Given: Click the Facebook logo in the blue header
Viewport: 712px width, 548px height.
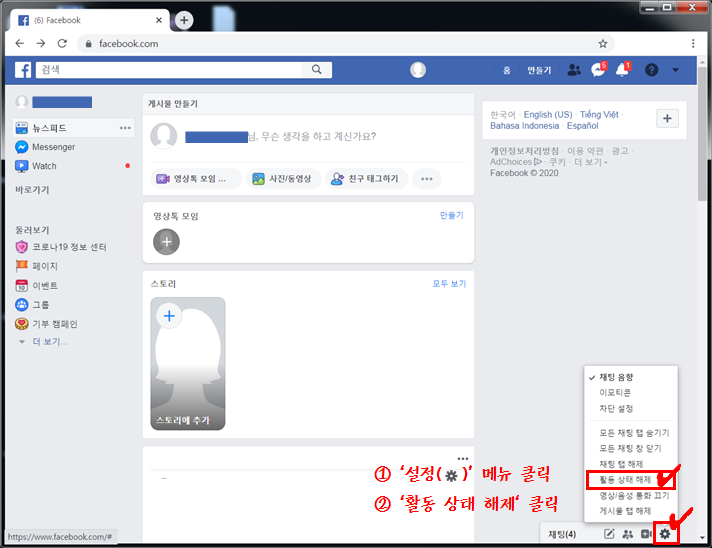Looking at the screenshot, I should point(23,70).
